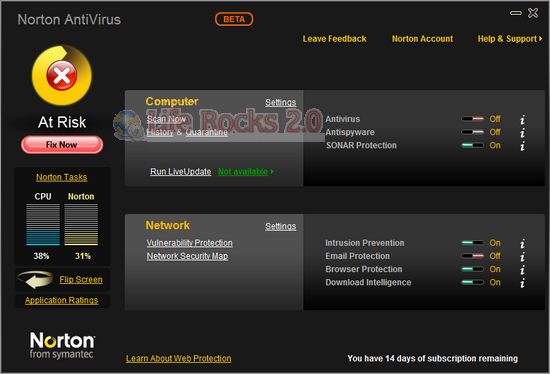Open info icon for Antivirus
Viewport: 550px width, 374px height.
pyautogui.click(x=522, y=119)
